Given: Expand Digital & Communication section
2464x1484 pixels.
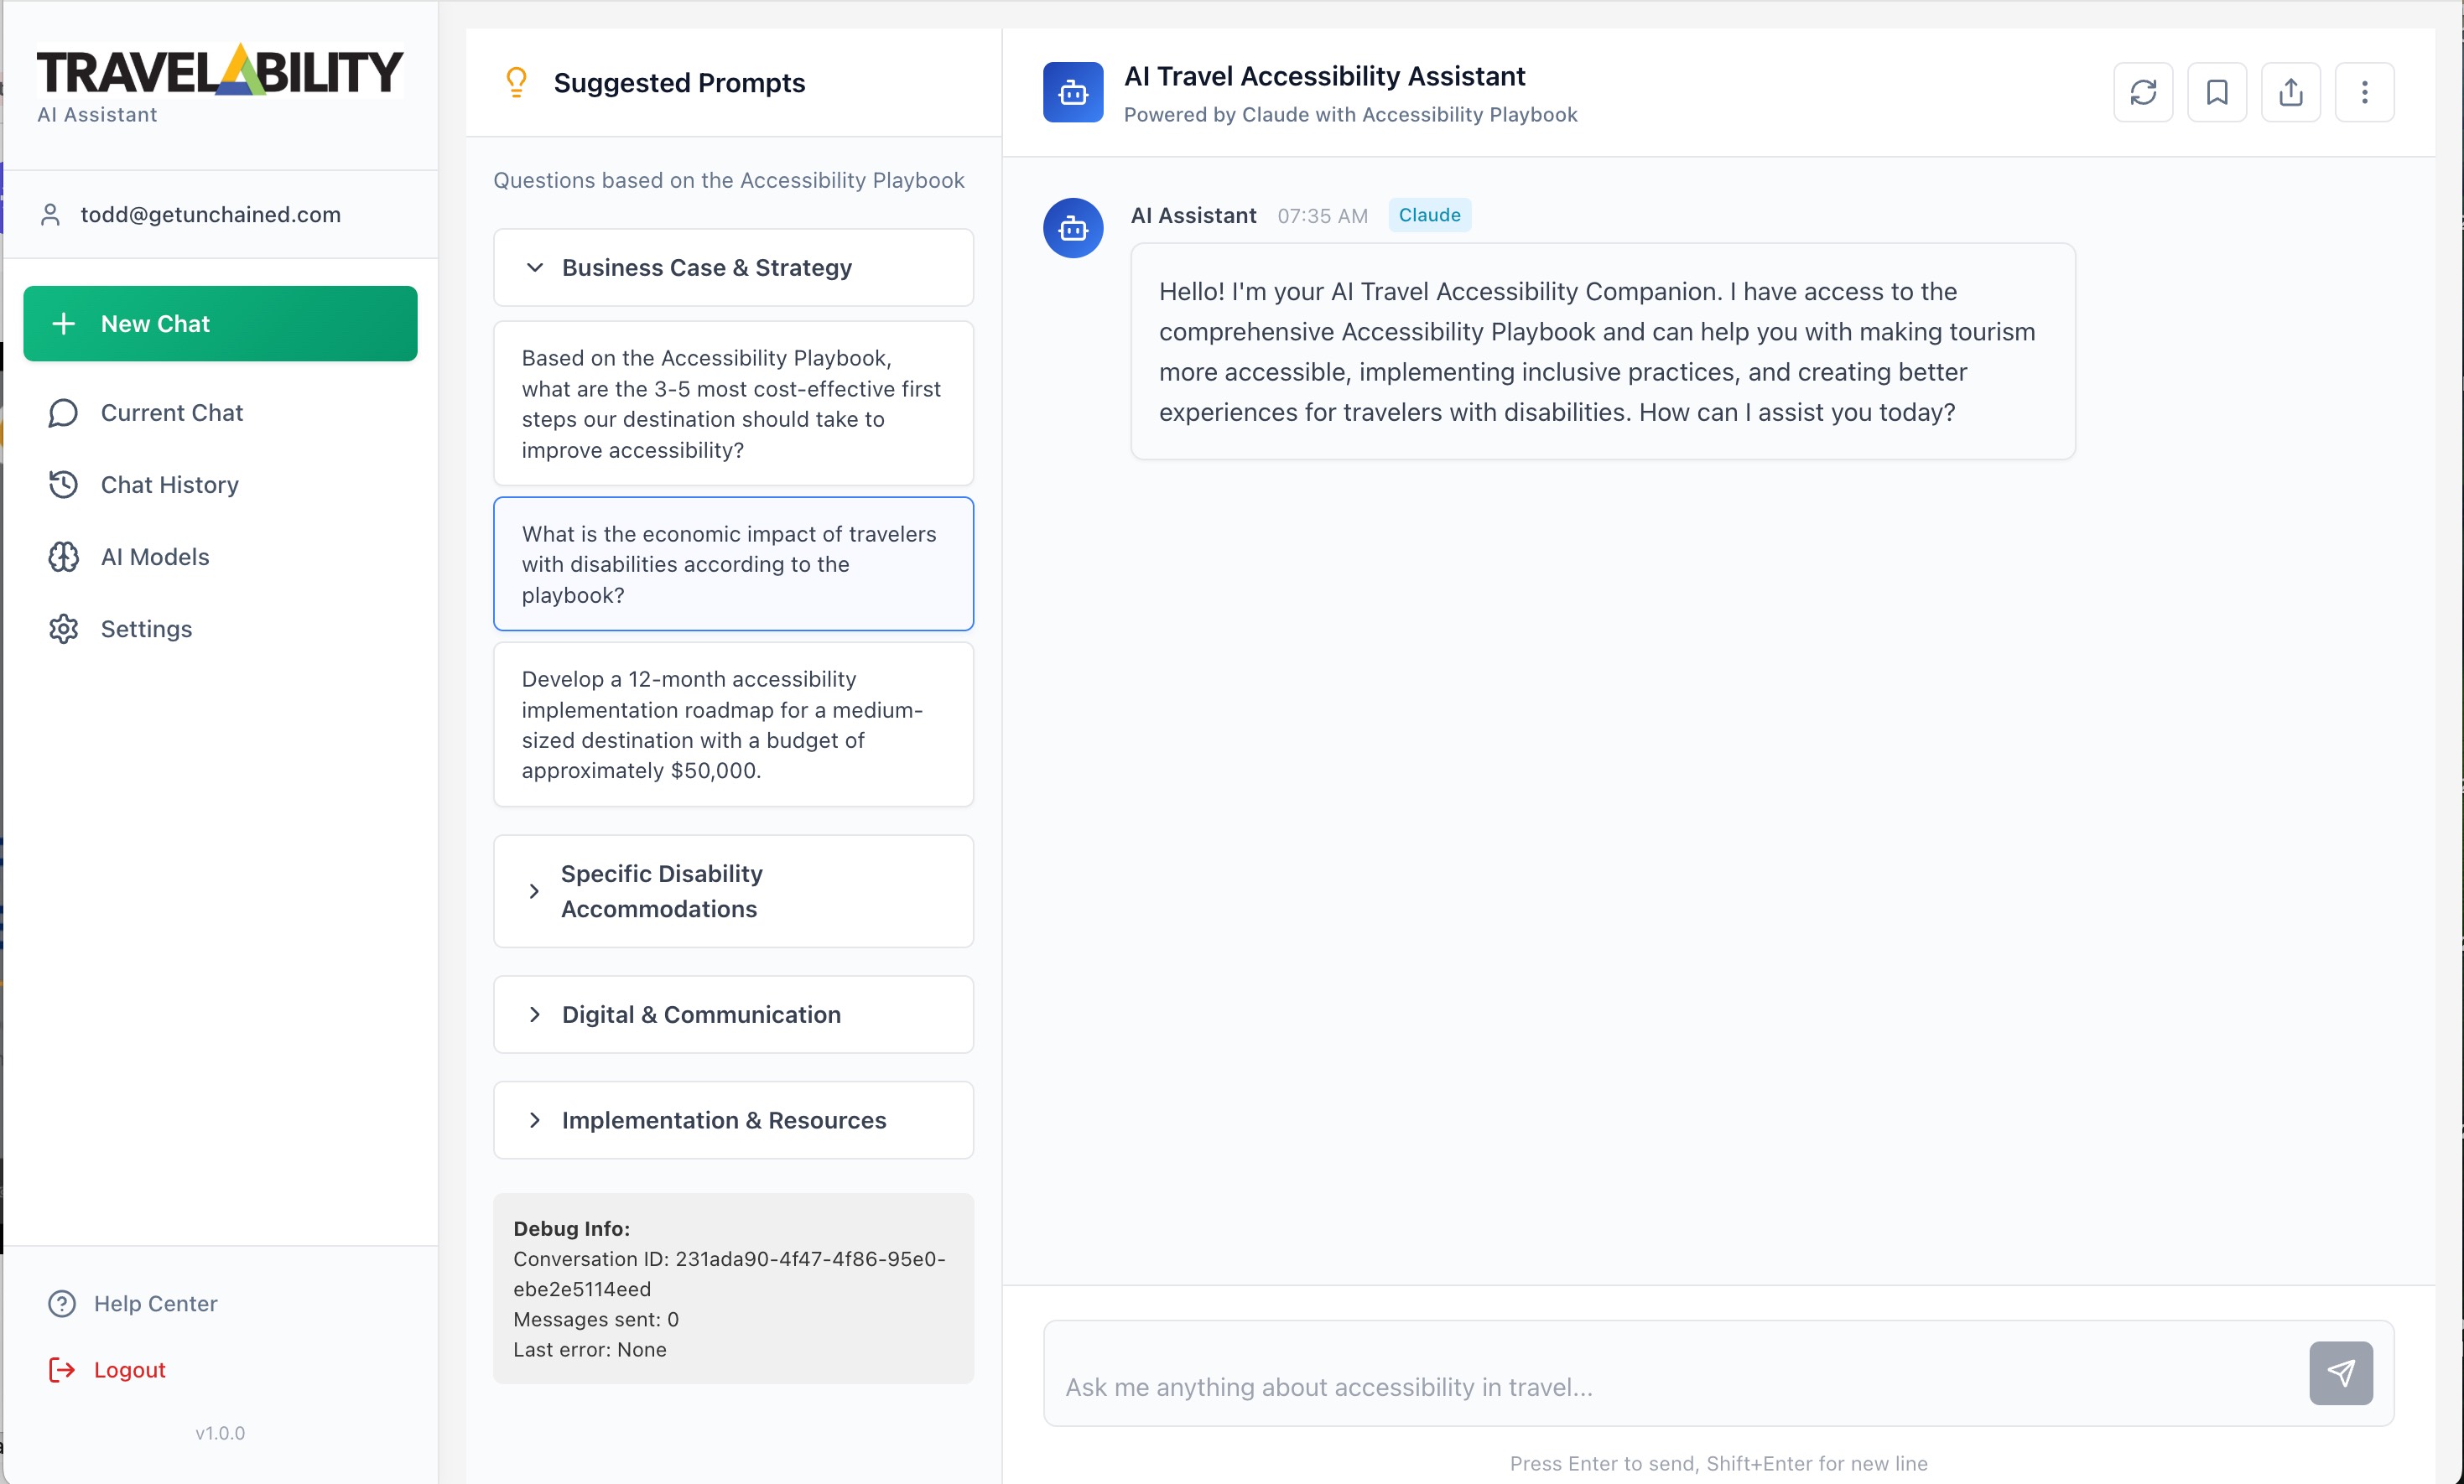Looking at the screenshot, I should [x=733, y=1014].
